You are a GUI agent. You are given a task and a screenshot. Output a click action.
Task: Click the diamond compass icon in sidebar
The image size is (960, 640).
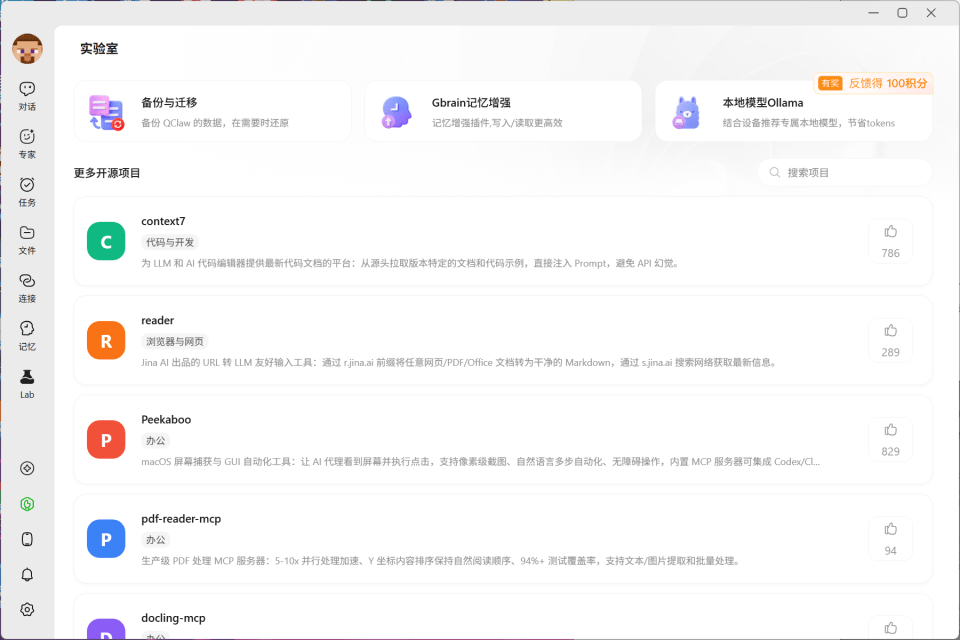(27, 469)
